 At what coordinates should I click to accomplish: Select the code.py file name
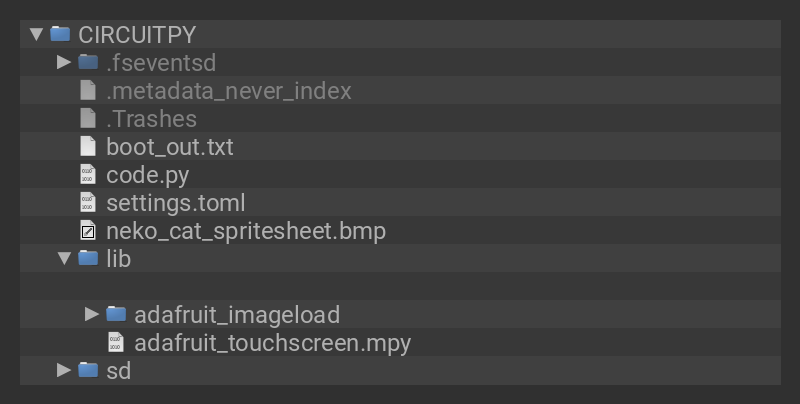coord(147,174)
